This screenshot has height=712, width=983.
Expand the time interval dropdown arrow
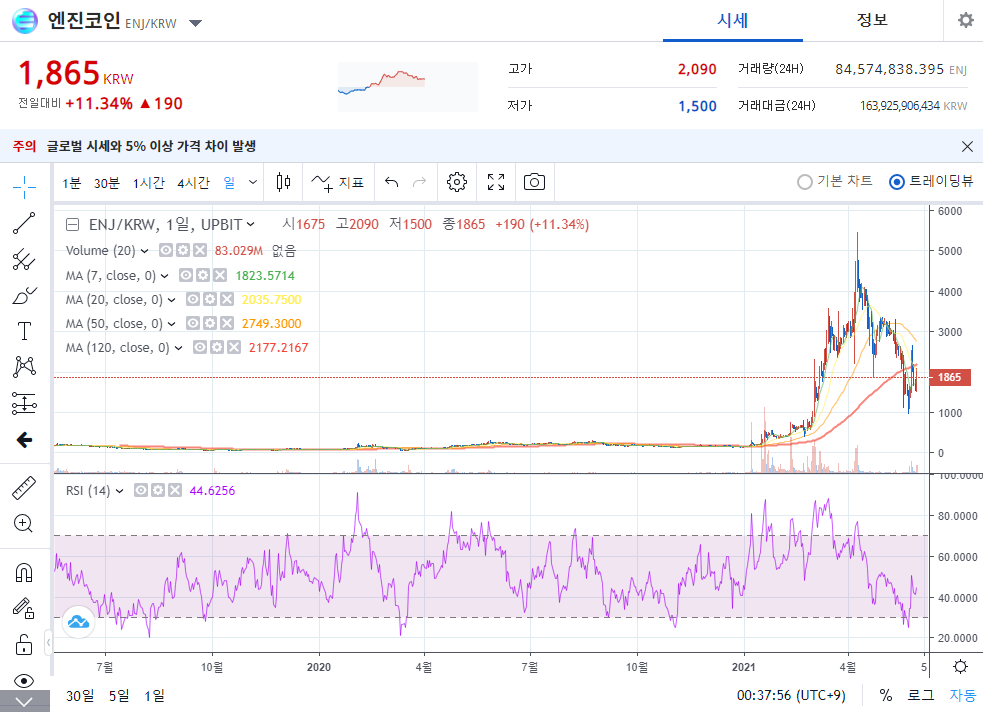253,182
